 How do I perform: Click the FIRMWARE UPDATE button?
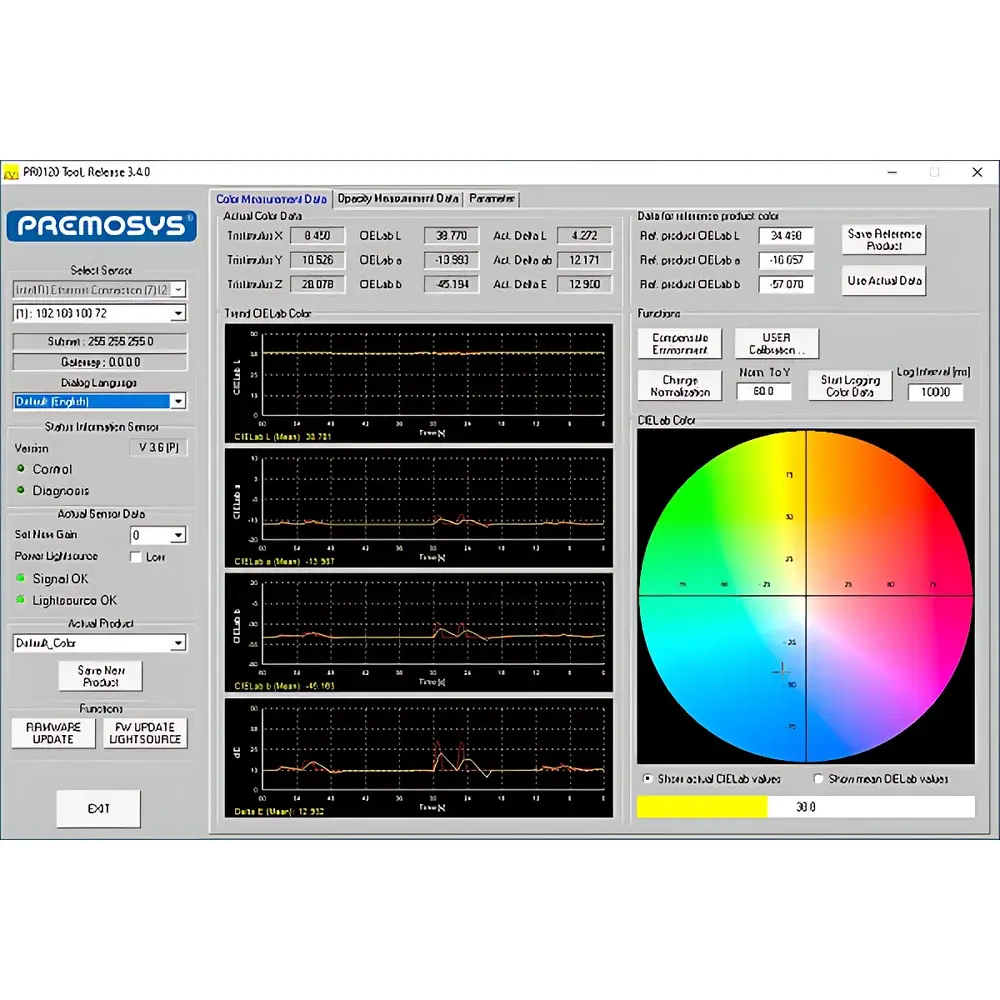[x=52, y=732]
